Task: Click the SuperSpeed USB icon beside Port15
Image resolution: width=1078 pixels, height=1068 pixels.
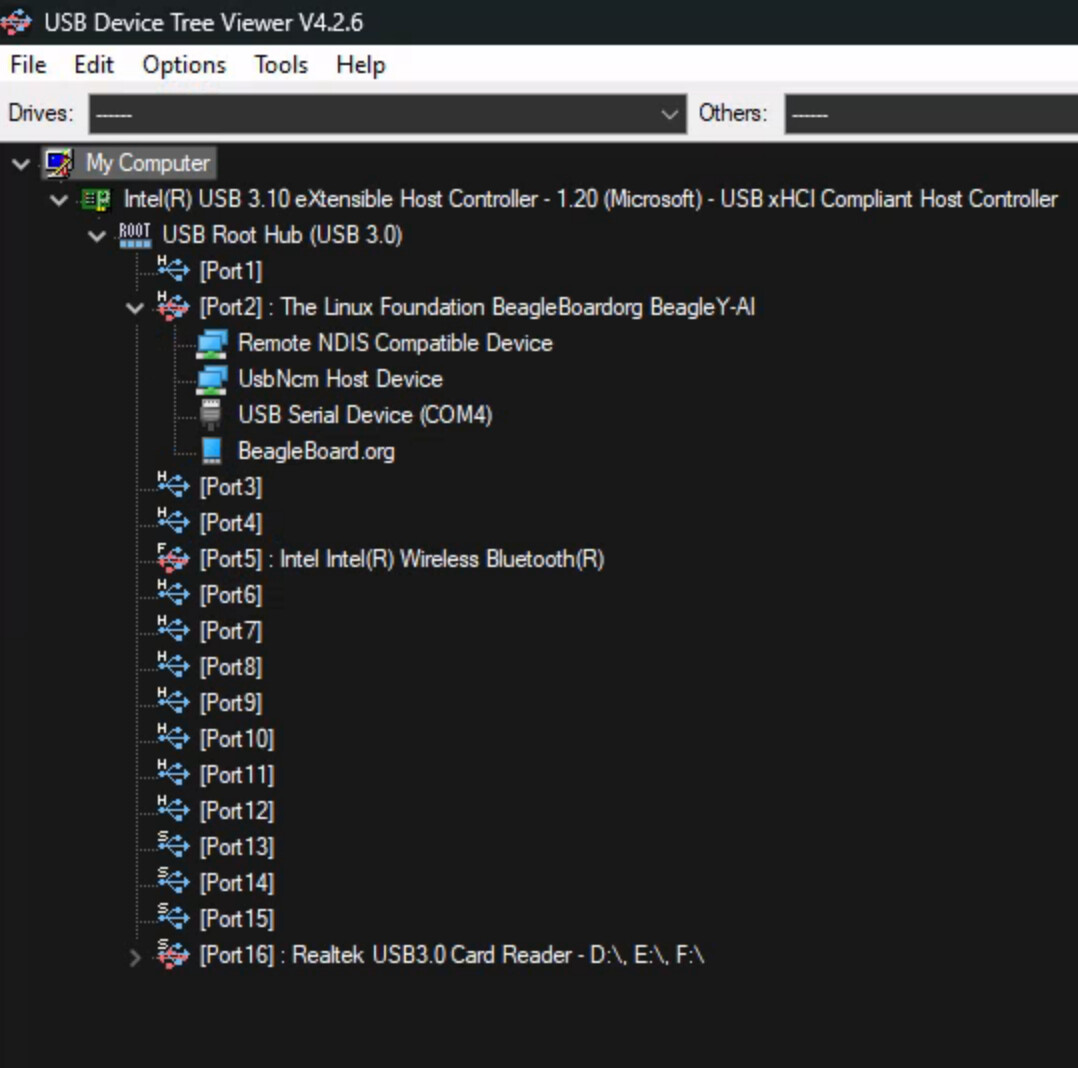Action: (x=173, y=917)
